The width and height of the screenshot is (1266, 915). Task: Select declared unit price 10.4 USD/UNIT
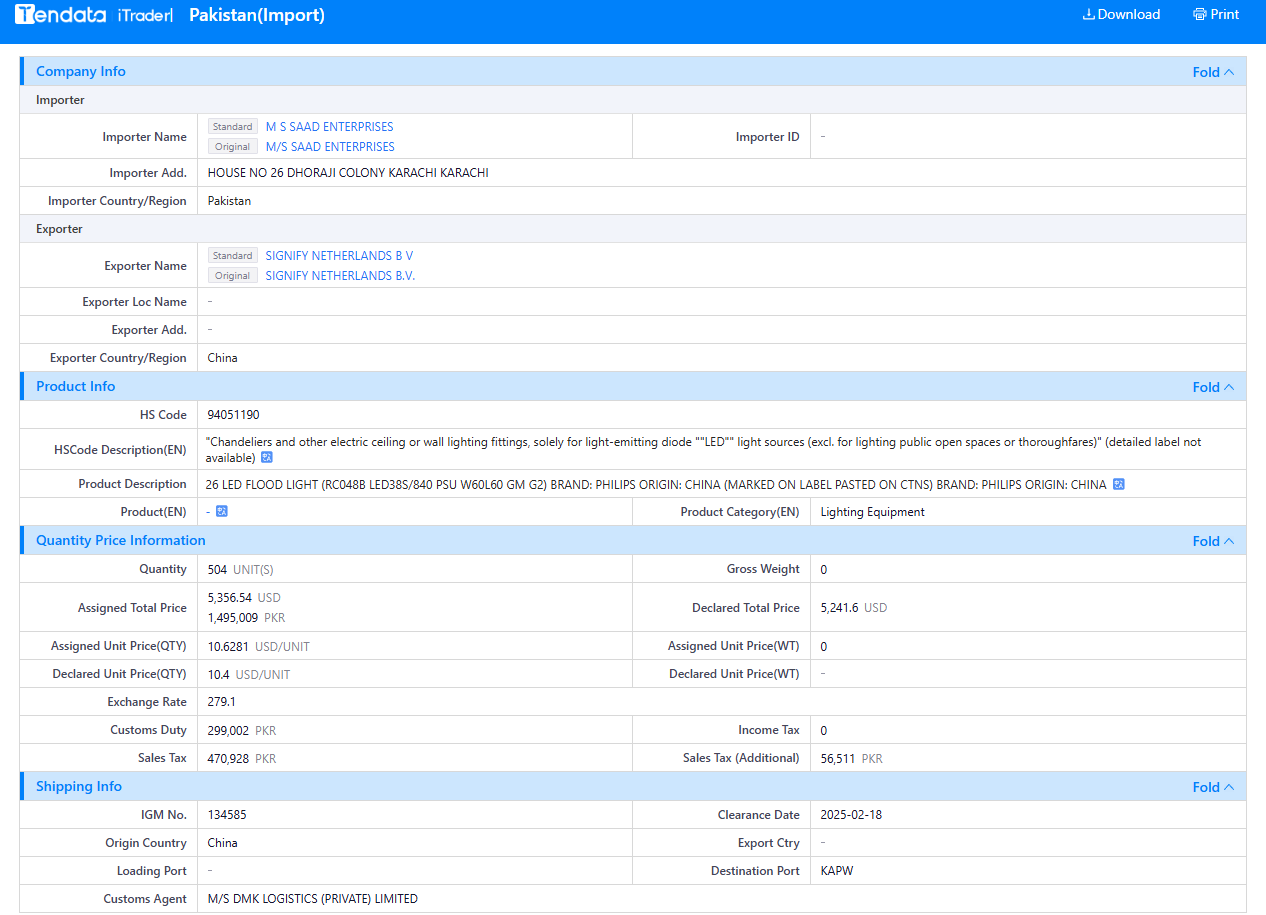(x=249, y=675)
